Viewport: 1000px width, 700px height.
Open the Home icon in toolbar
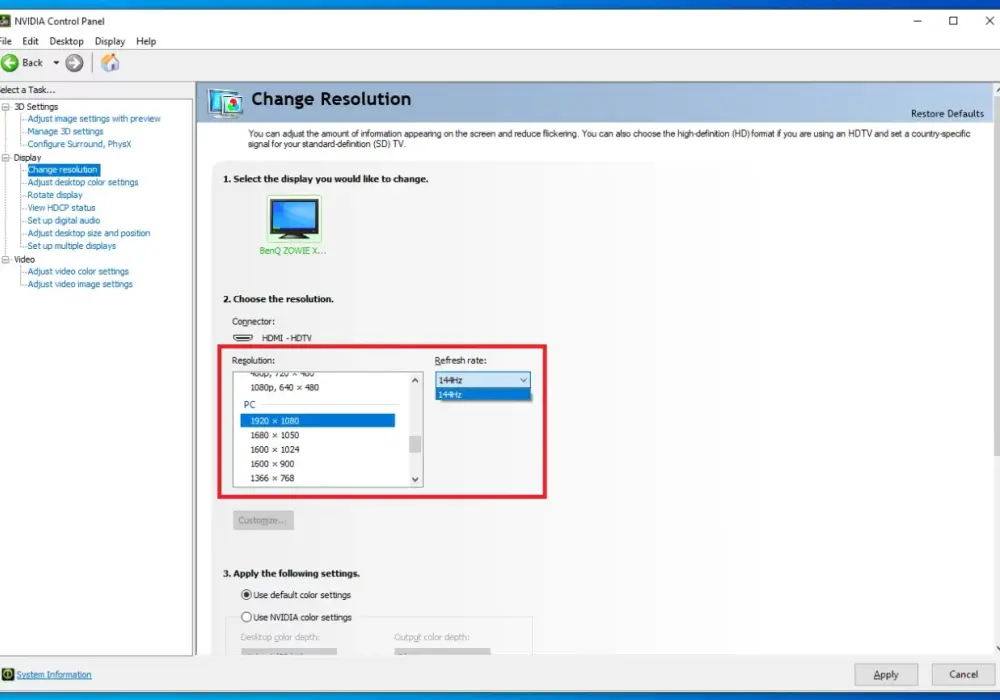tap(110, 62)
